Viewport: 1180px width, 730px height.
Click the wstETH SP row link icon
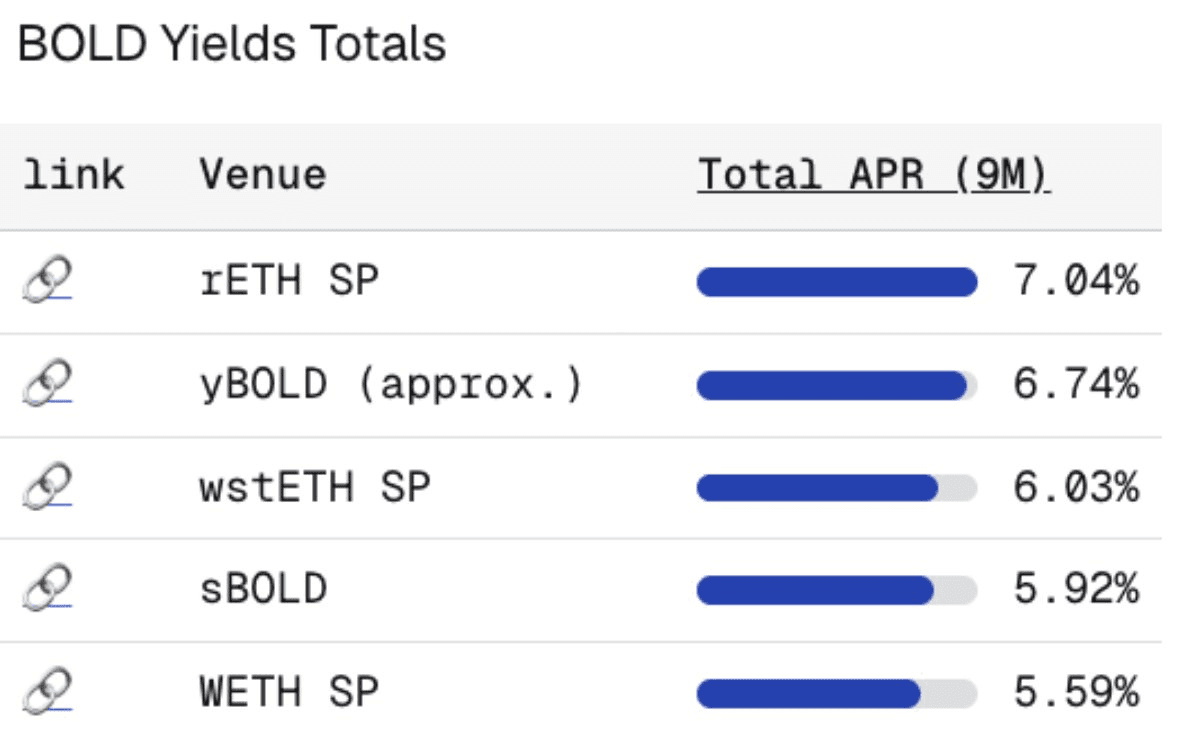click(x=47, y=487)
